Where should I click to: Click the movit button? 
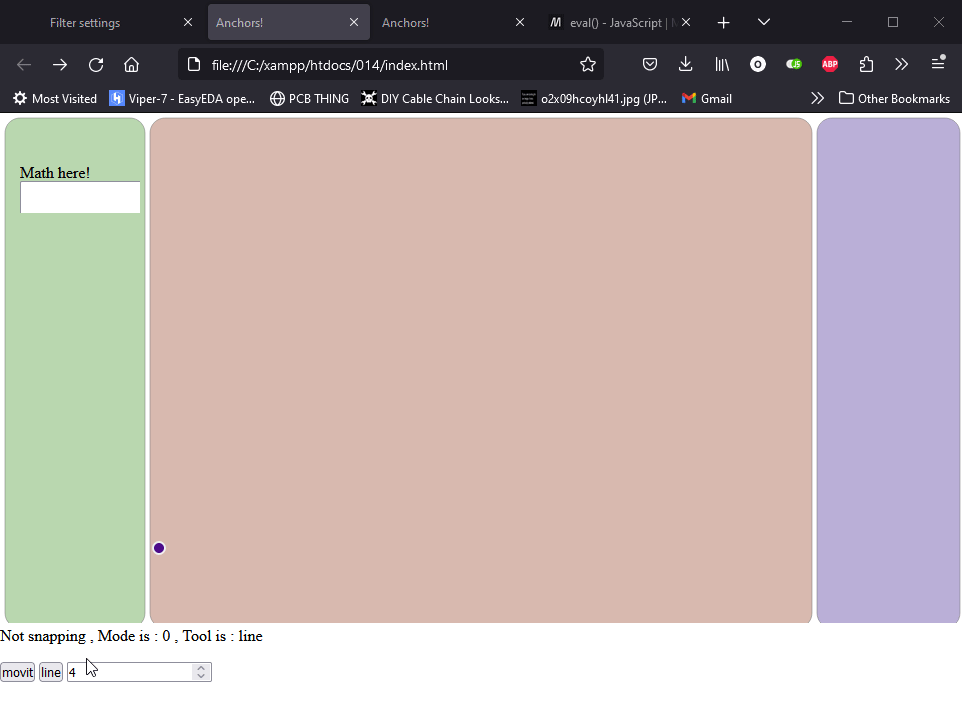pos(17,672)
